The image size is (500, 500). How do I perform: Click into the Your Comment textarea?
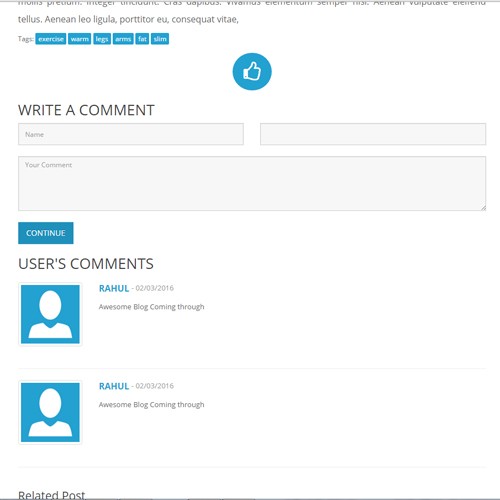252,183
